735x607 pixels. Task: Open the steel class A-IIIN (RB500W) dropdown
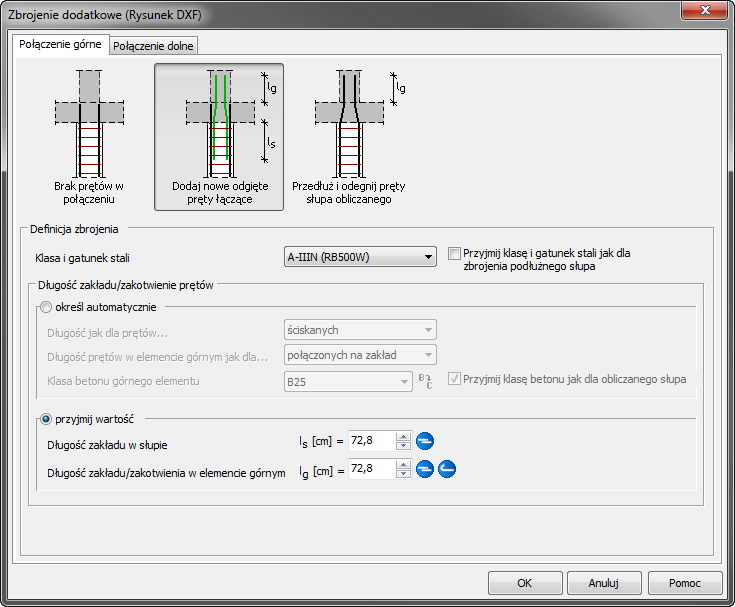pos(360,257)
